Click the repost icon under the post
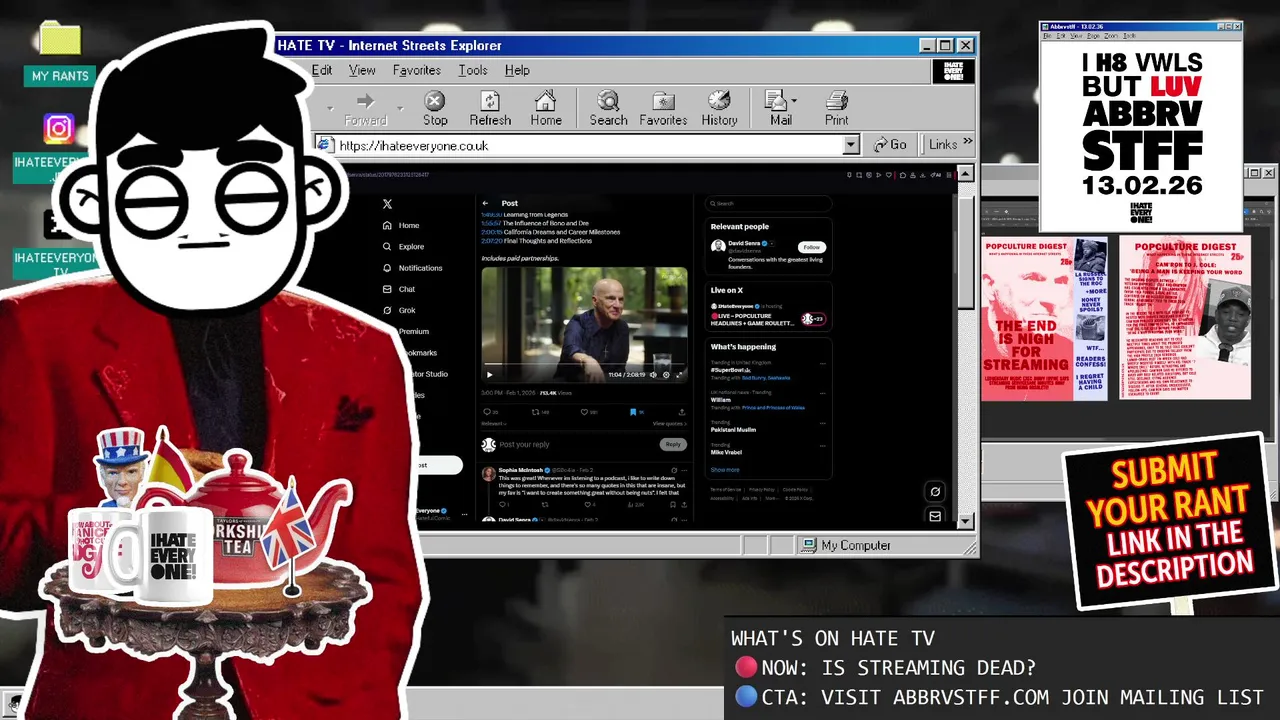 pyautogui.click(x=535, y=412)
